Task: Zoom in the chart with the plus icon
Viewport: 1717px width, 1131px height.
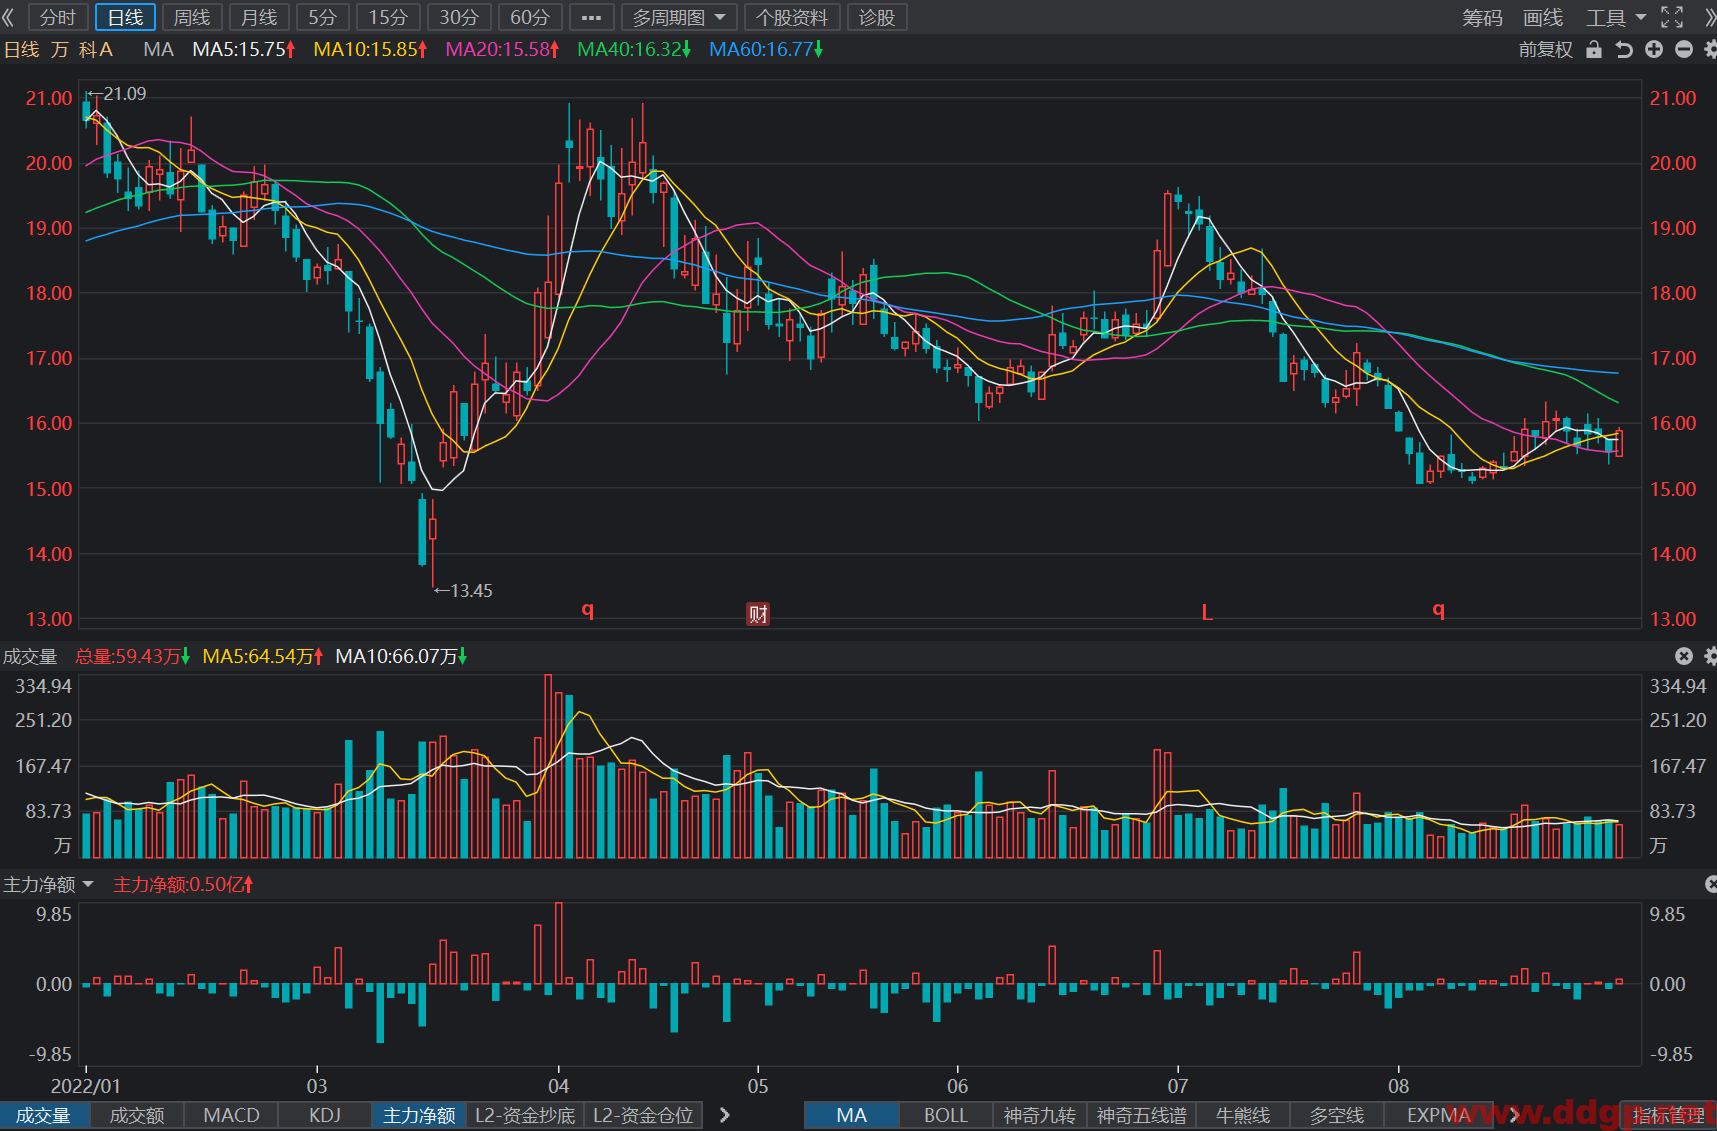Action: [x=1654, y=49]
